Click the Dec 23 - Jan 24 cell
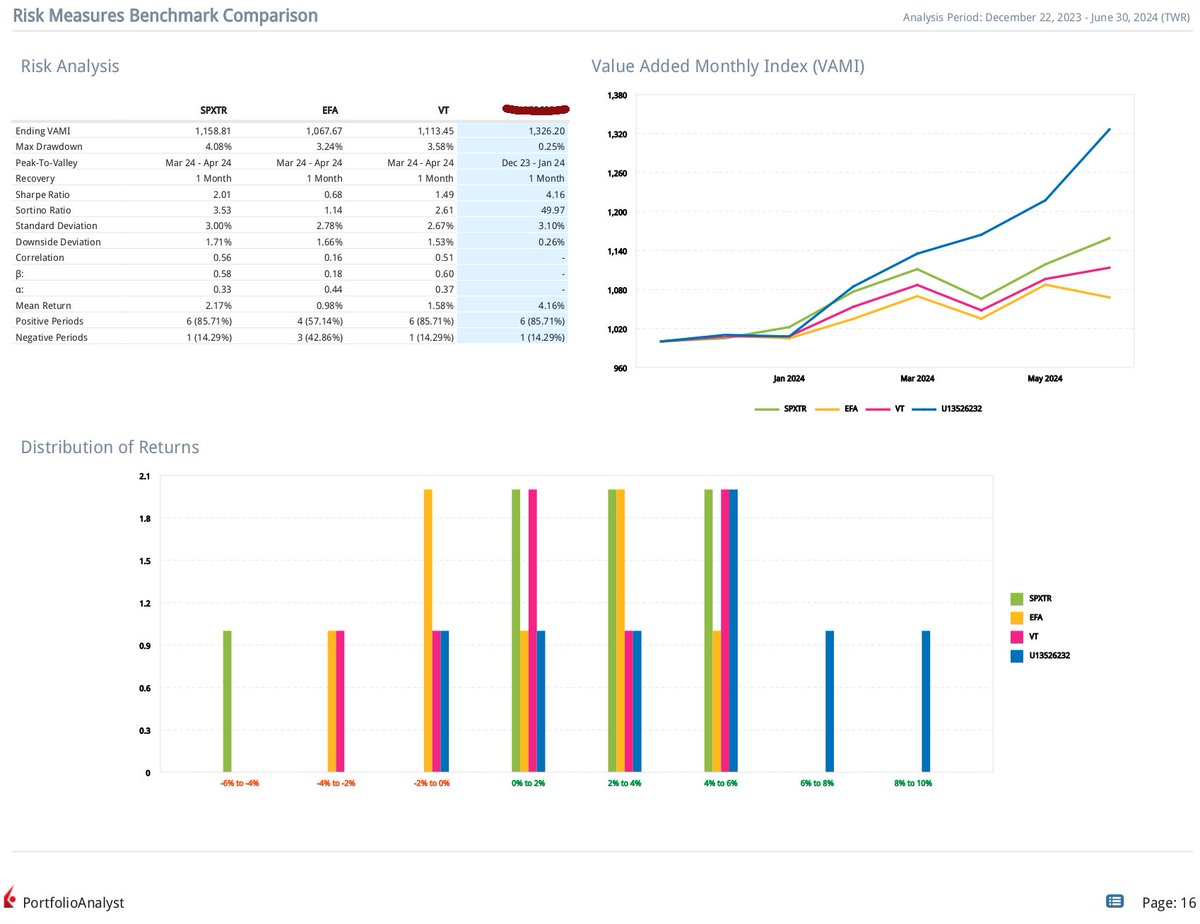This screenshot has height=924, width=1200. [533, 162]
